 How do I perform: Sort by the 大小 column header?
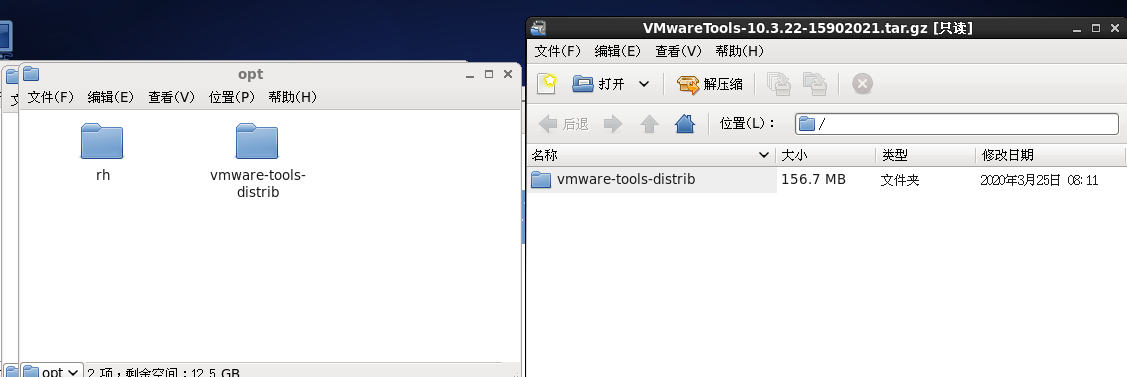(825, 155)
